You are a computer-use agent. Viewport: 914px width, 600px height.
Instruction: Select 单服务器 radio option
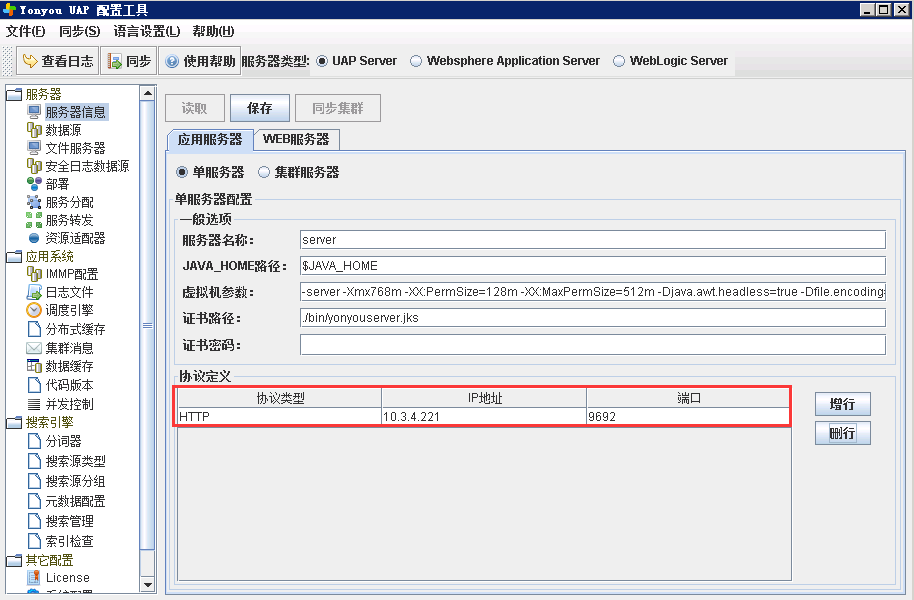click(x=182, y=172)
